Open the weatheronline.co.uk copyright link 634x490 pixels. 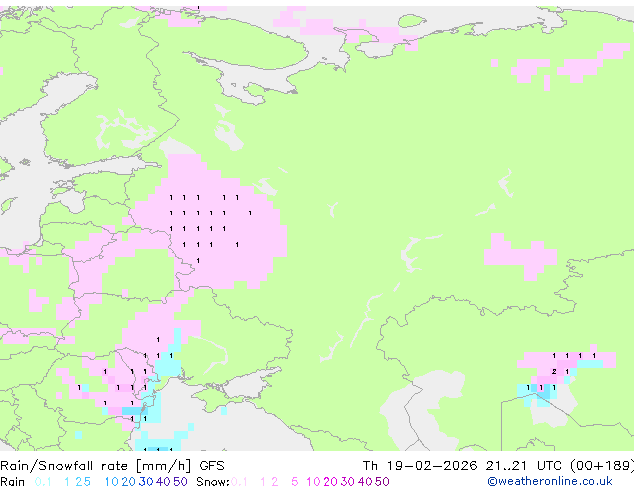pyautogui.click(x=550, y=482)
